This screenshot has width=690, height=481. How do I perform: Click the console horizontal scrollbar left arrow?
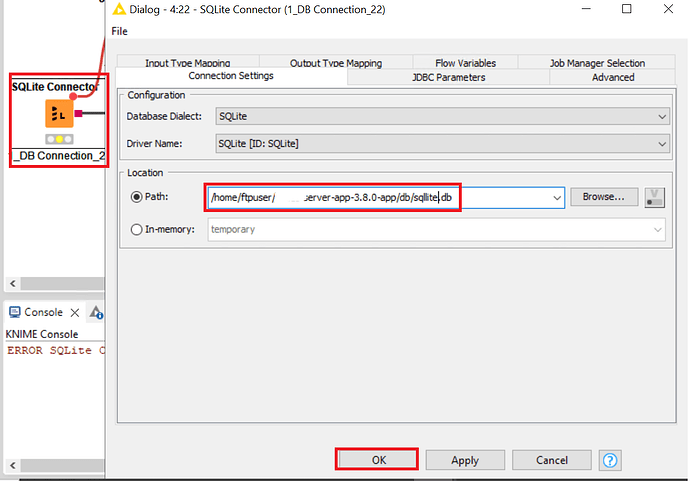pyautogui.click(x=13, y=465)
